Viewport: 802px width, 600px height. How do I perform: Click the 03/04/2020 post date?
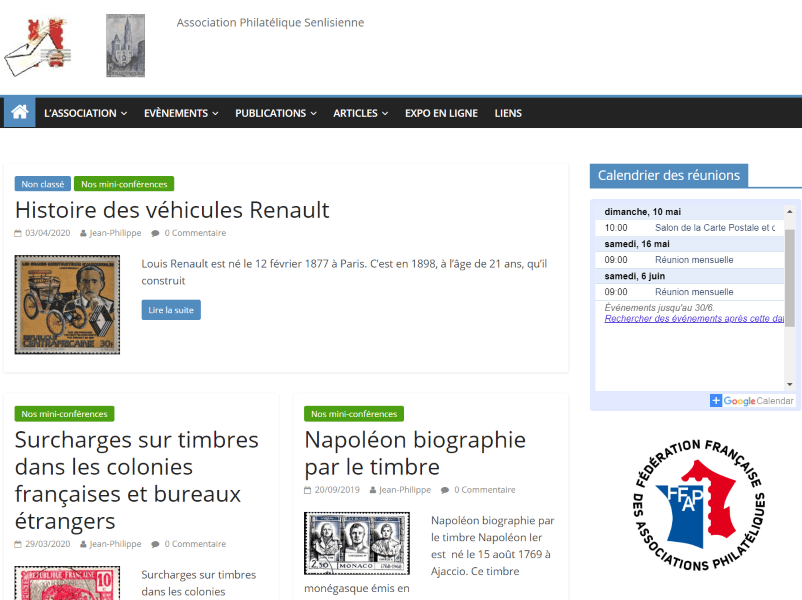coord(48,233)
